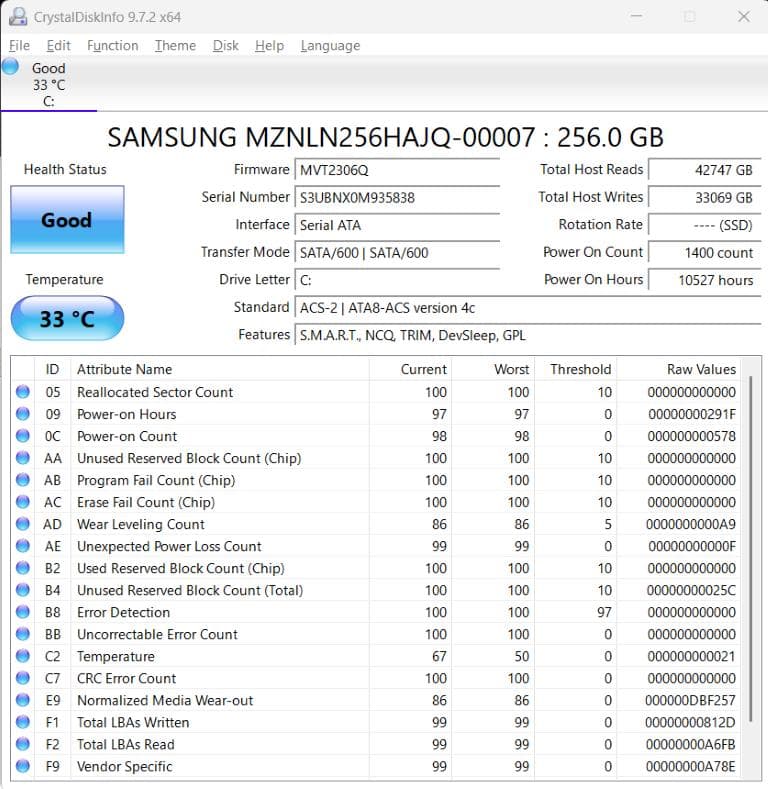Select the Error Detection attribute name

click(123, 612)
